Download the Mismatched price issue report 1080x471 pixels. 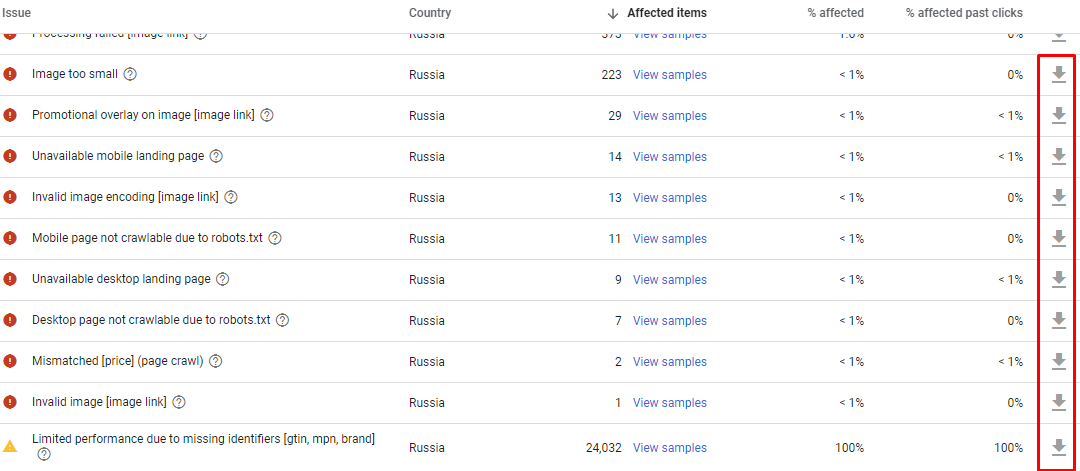1059,361
